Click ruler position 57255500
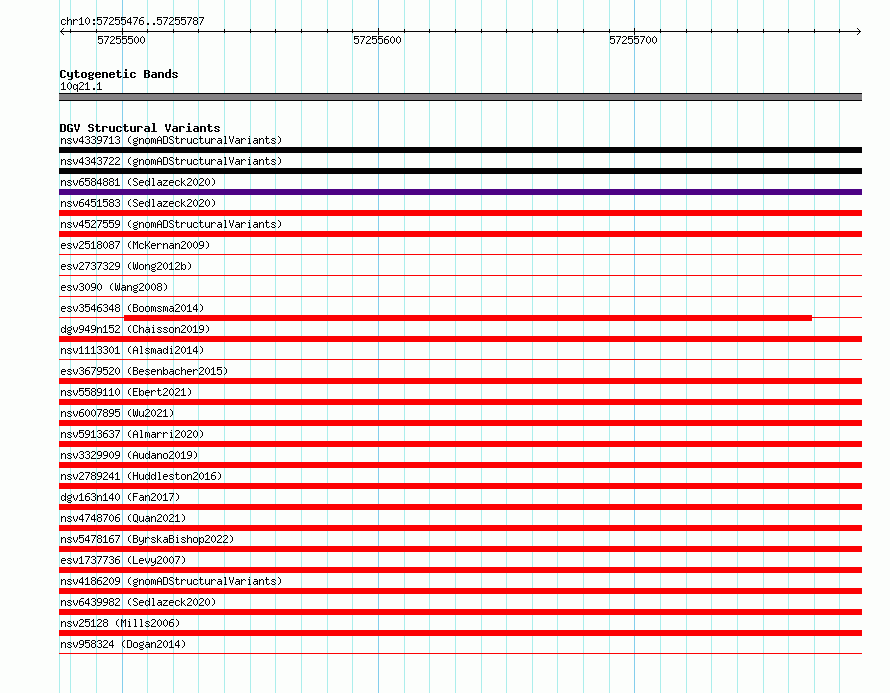 tap(121, 40)
